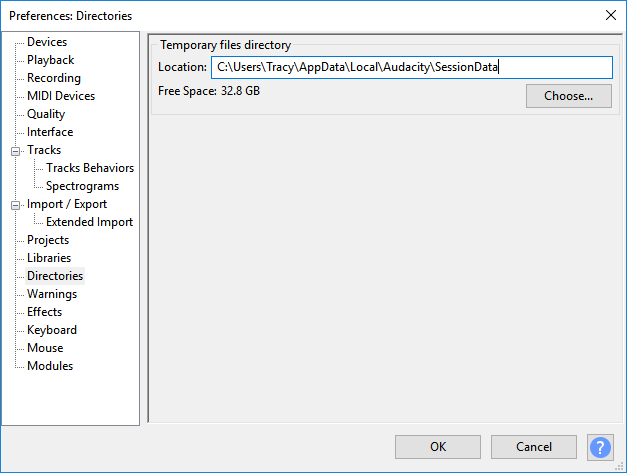This screenshot has height=473, width=627.
Task: Click the temporary files Location text field
Action: click(x=410, y=67)
